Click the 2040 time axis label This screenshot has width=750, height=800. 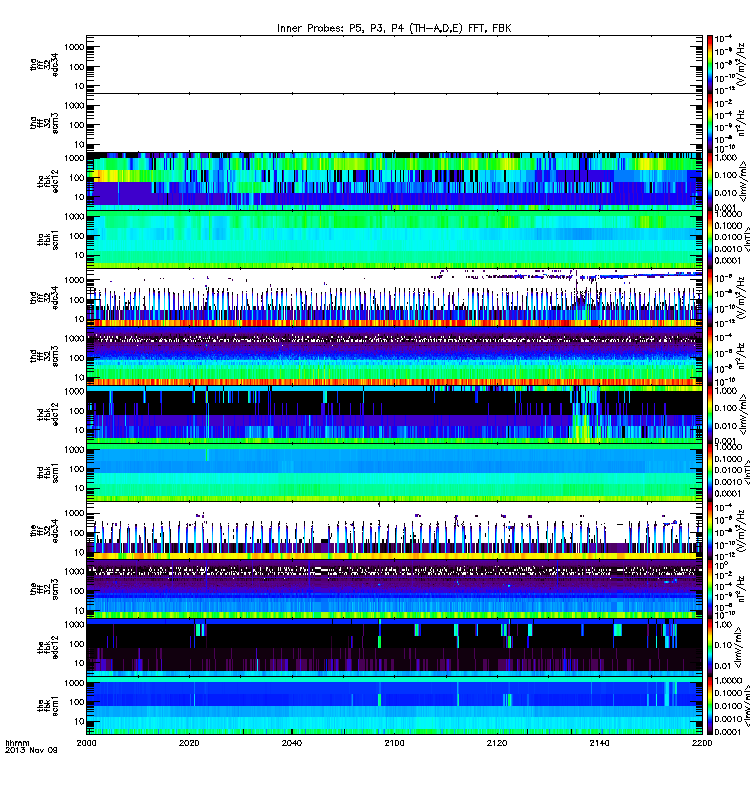pos(291,742)
